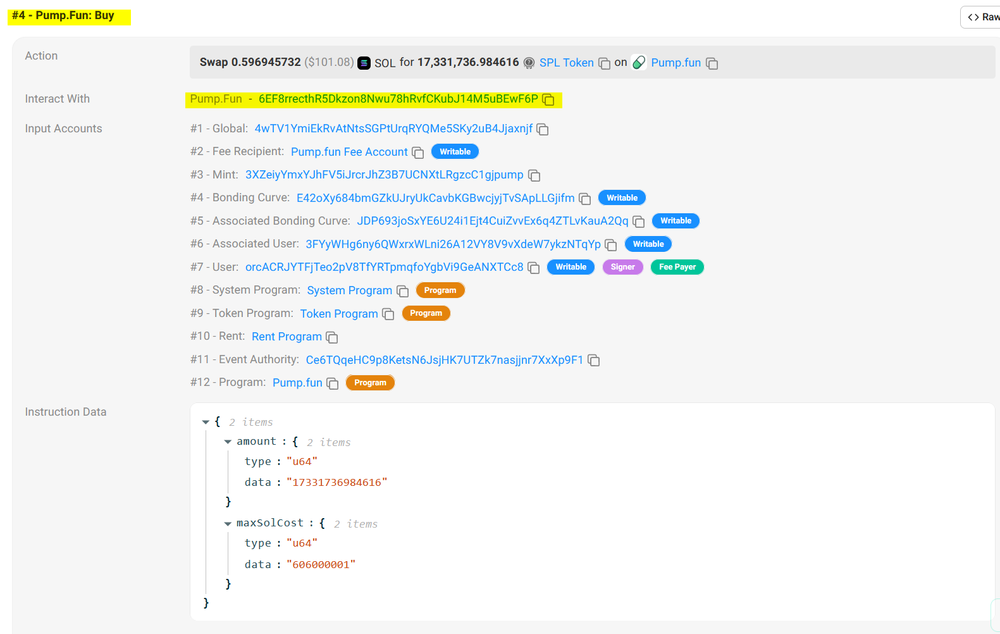Copy the Mint account address
The height and width of the screenshot is (634, 1000).
click(x=534, y=175)
